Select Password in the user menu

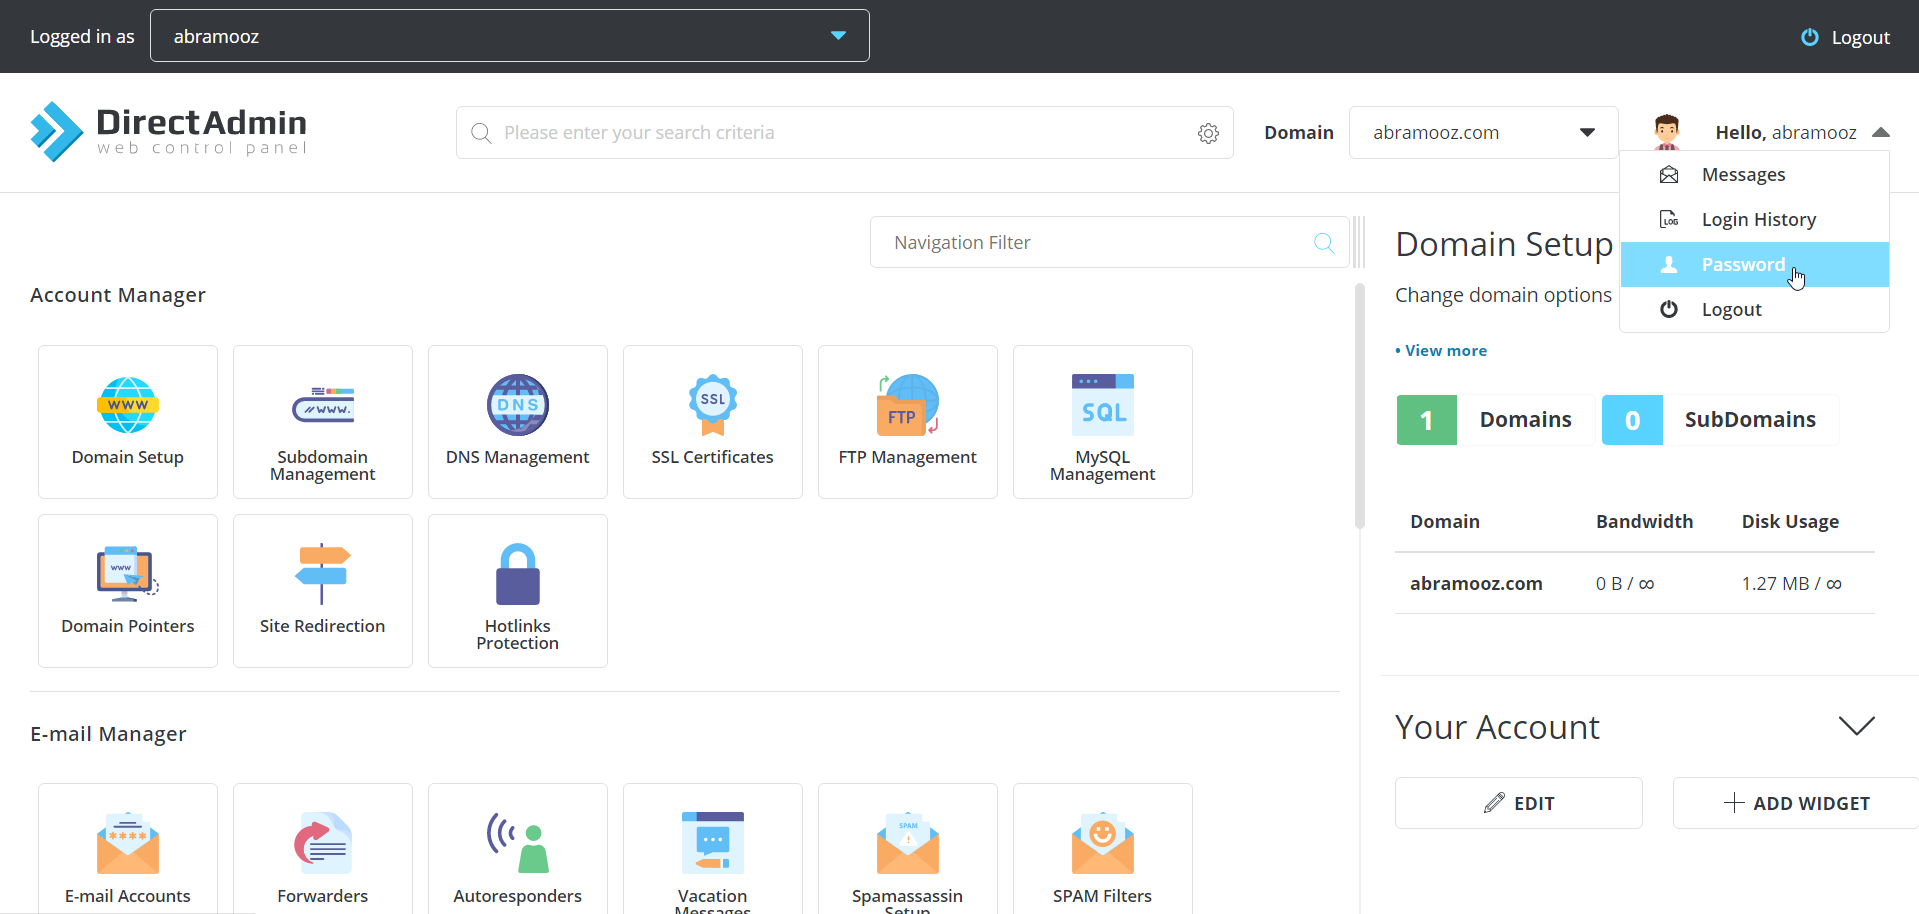click(1755, 264)
